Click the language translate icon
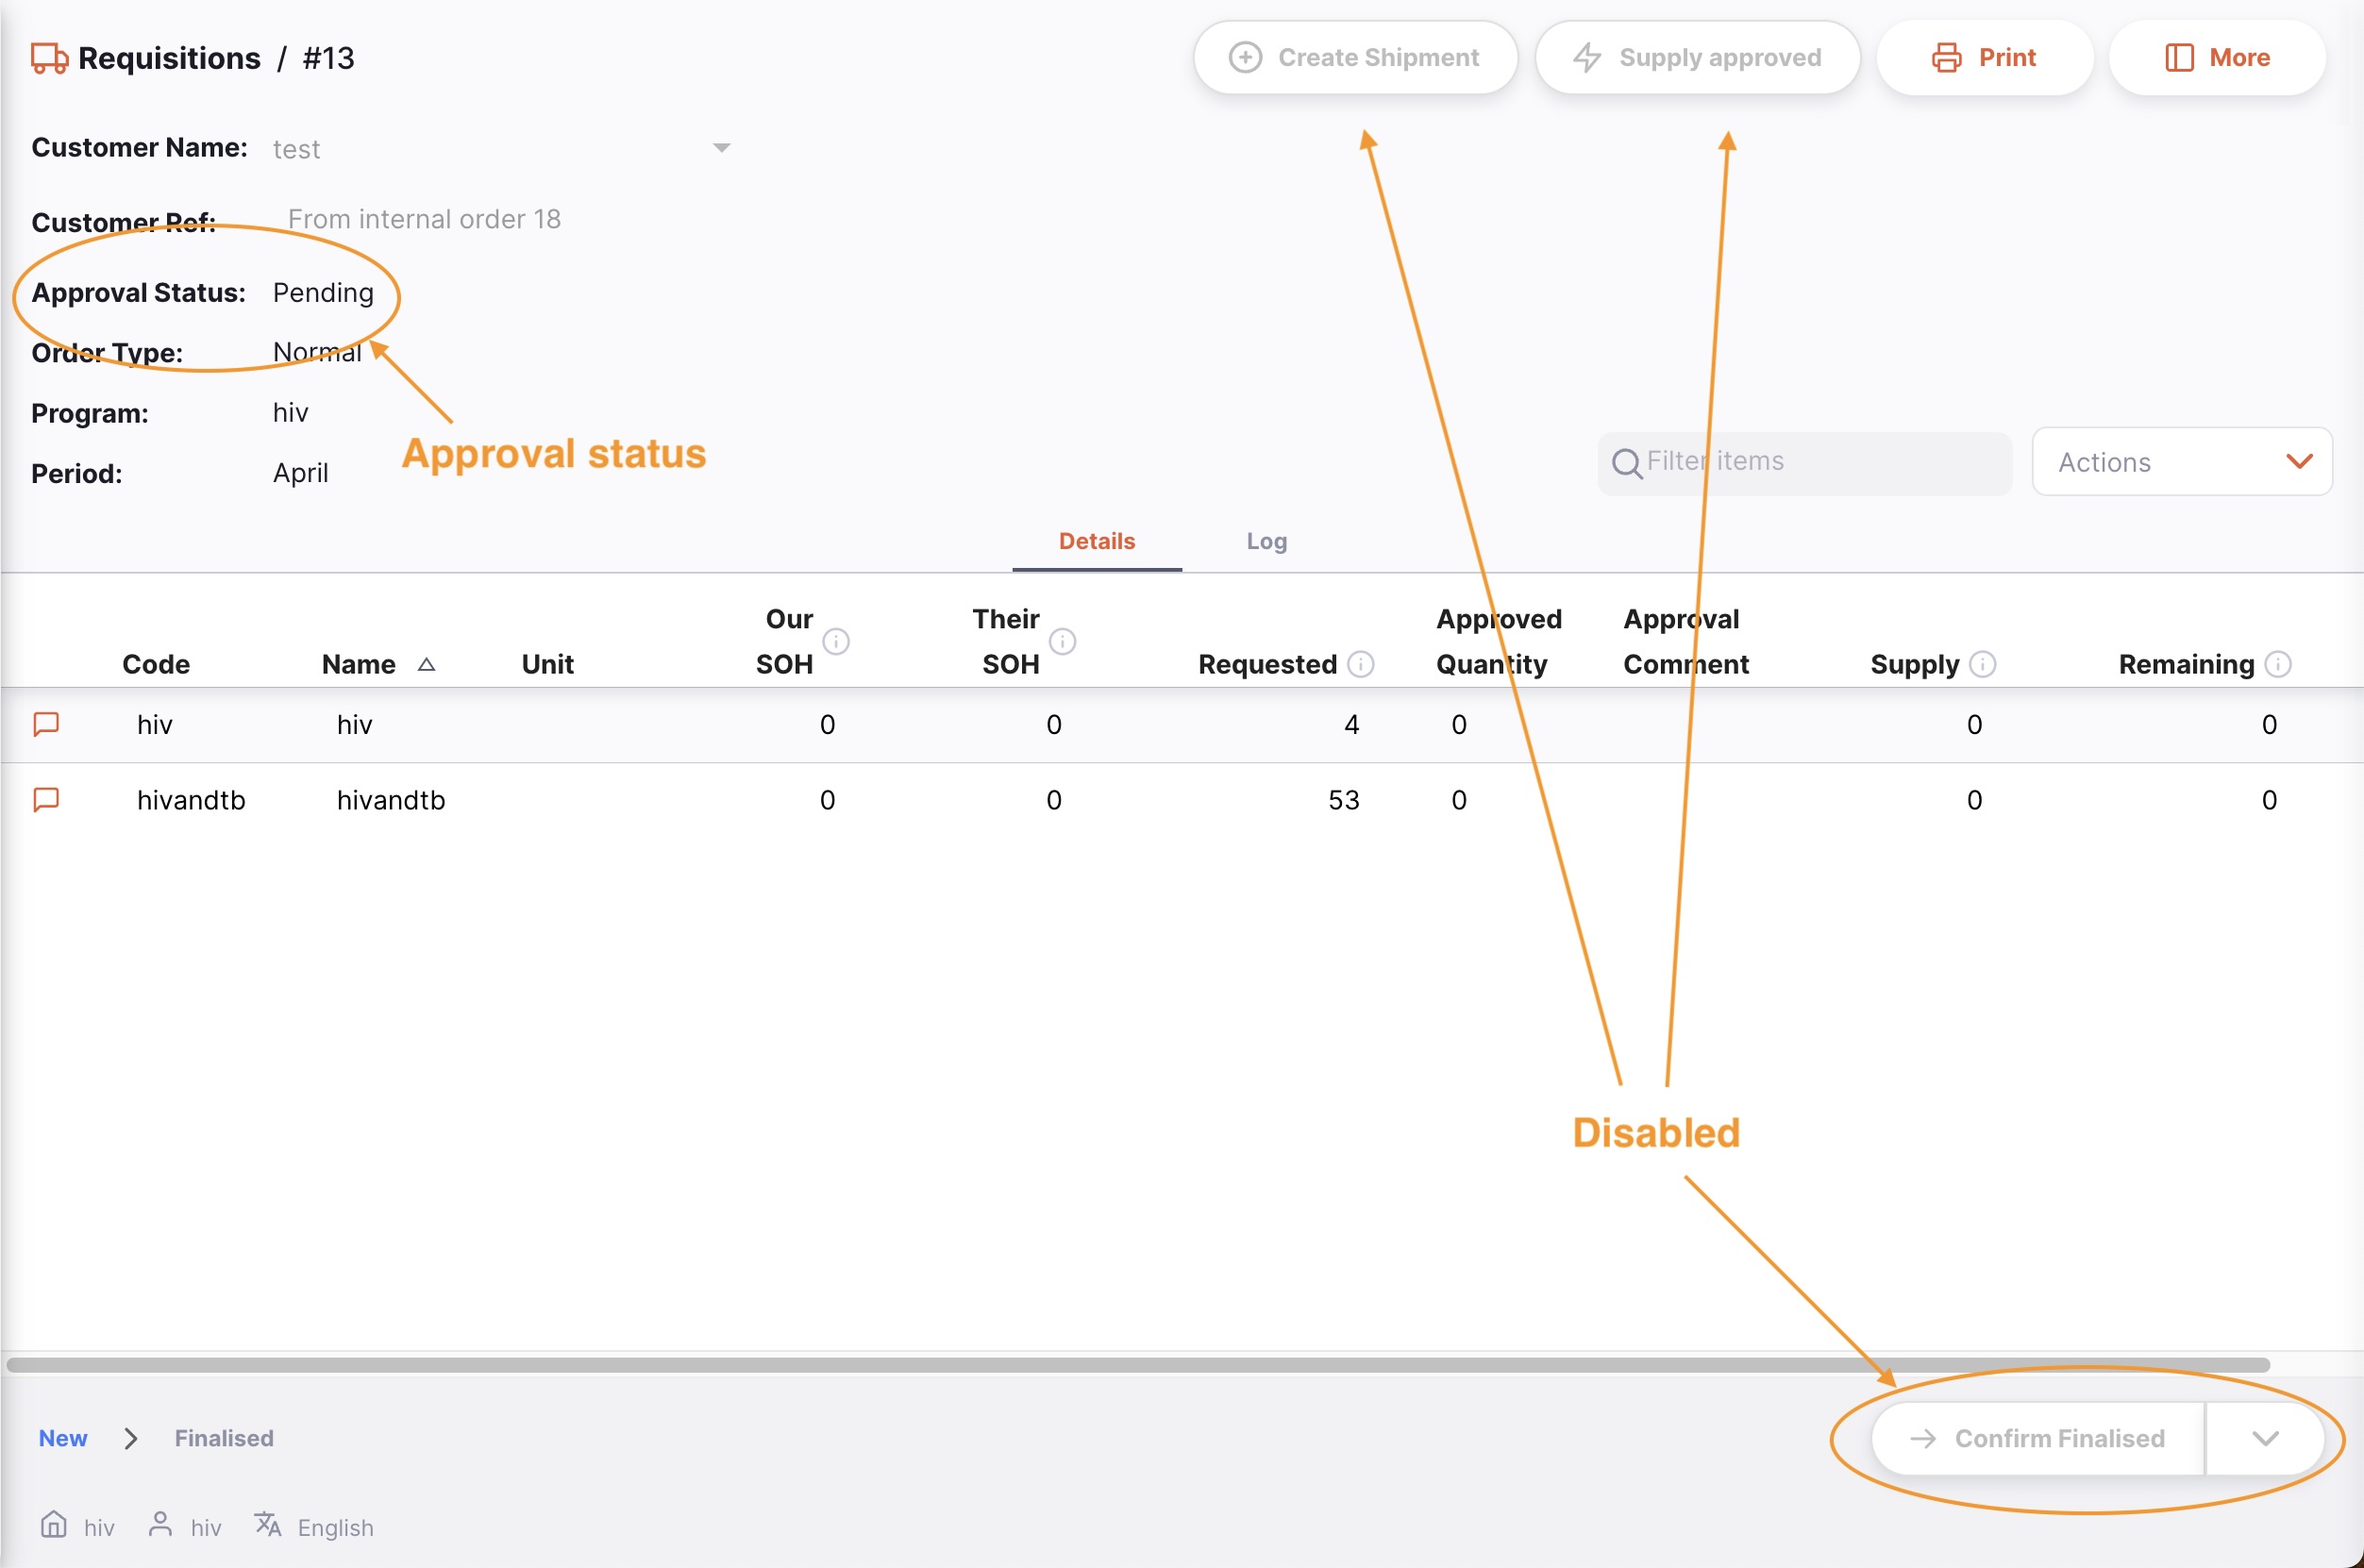Screen dimensions: 2364x1568 (x=267, y=1524)
